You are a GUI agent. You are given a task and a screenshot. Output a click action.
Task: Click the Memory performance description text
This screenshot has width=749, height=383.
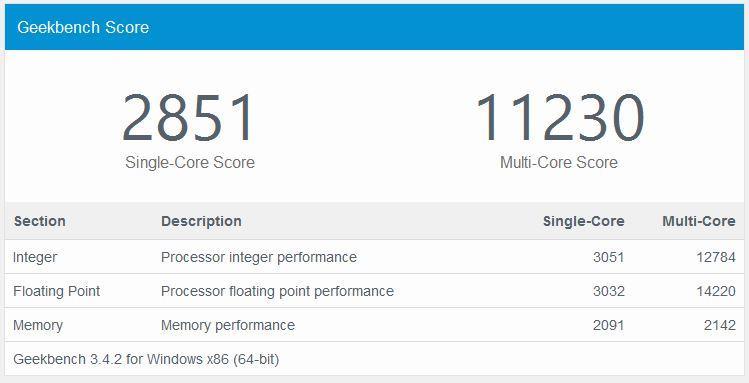click(x=227, y=325)
